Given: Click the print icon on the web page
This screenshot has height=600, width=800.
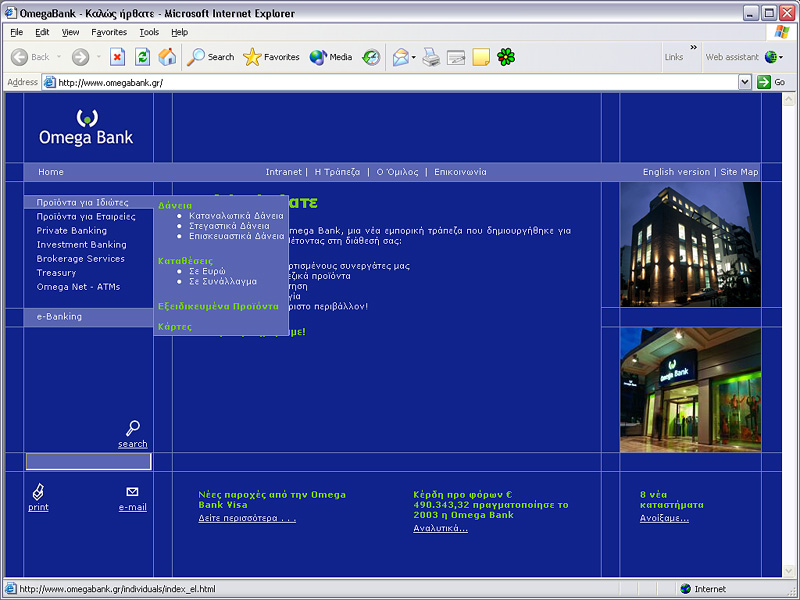Looking at the screenshot, I should pos(38,492).
